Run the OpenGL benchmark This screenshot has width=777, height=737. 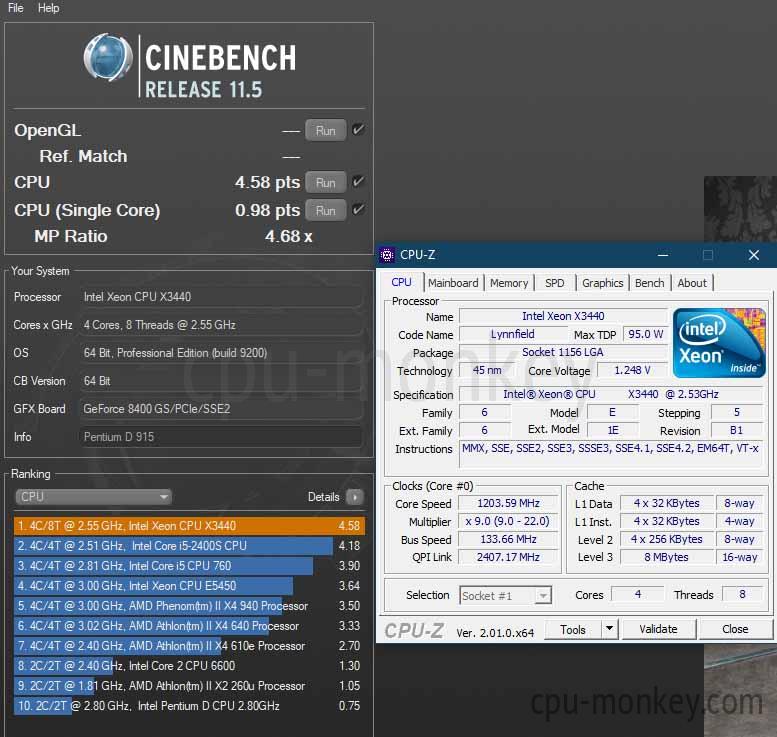pos(326,130)
